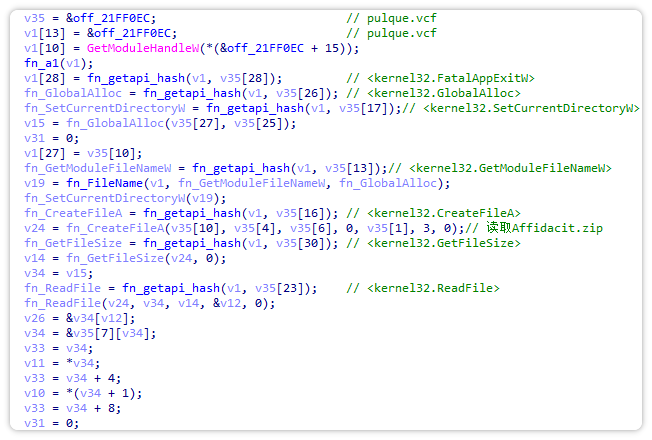The height and width of the screenshot is (440, 652).
Task: Click the fn_GetFileSize variable assignment
Action: (73, 243)
